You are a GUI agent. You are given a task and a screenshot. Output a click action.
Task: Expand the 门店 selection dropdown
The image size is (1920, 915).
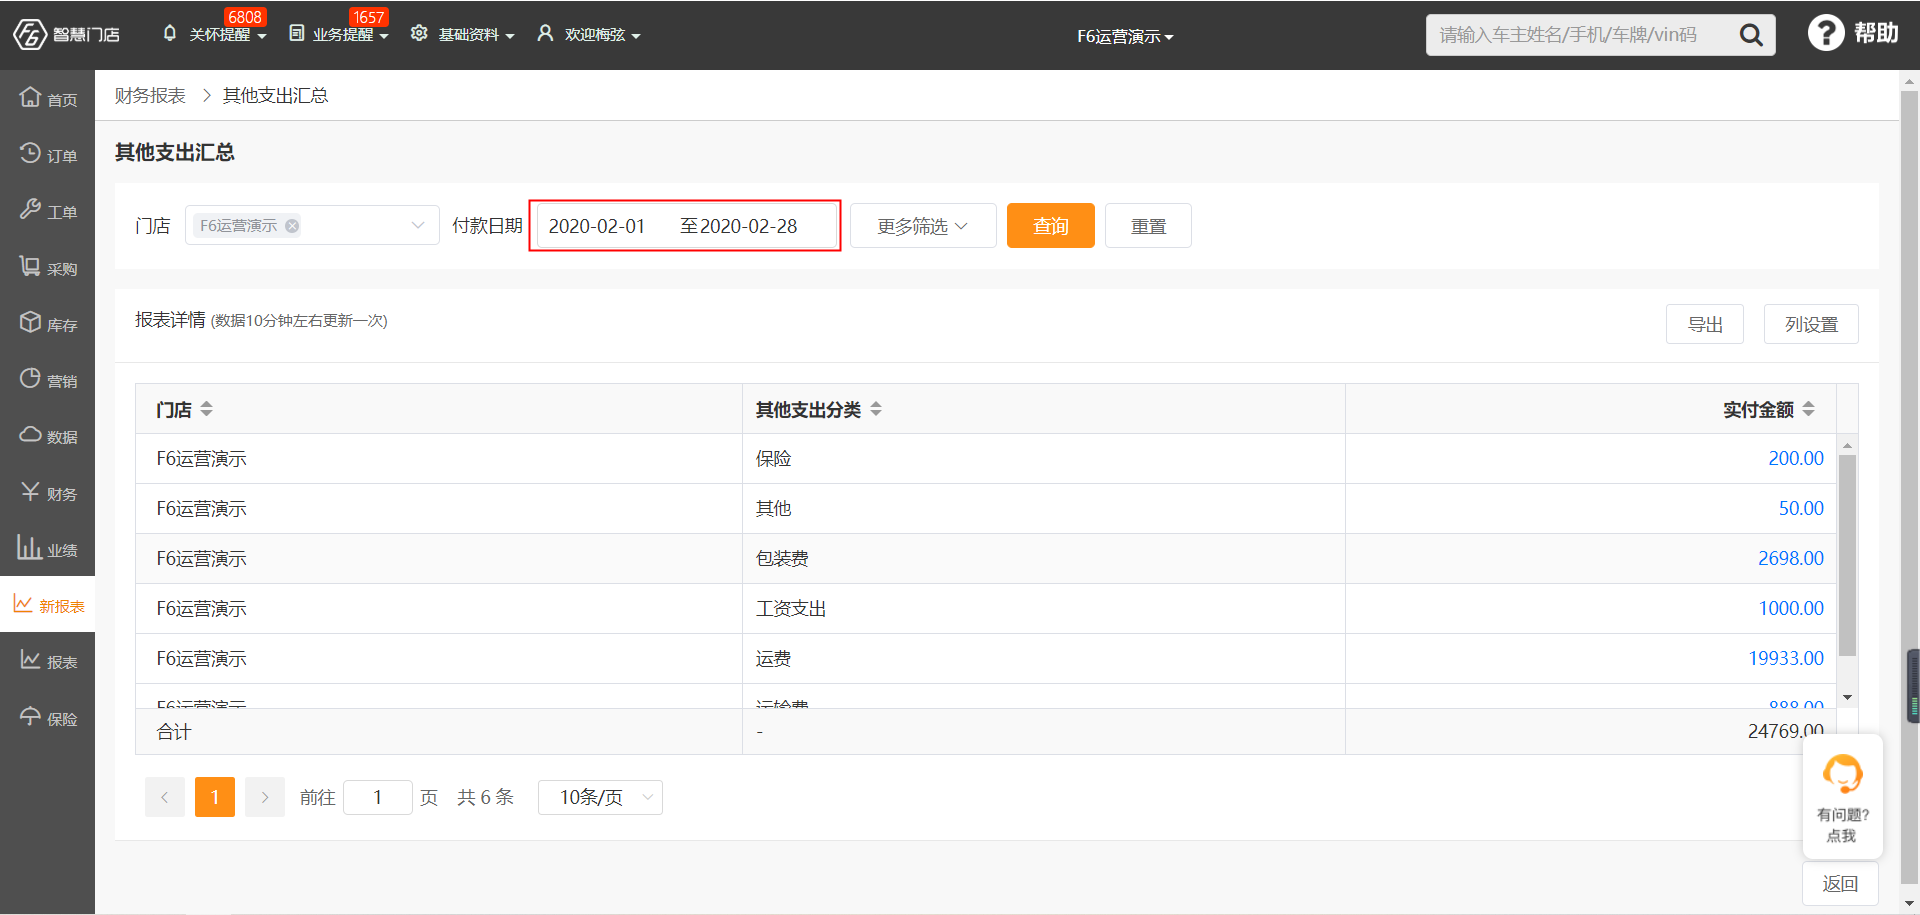tap(312, 225)
